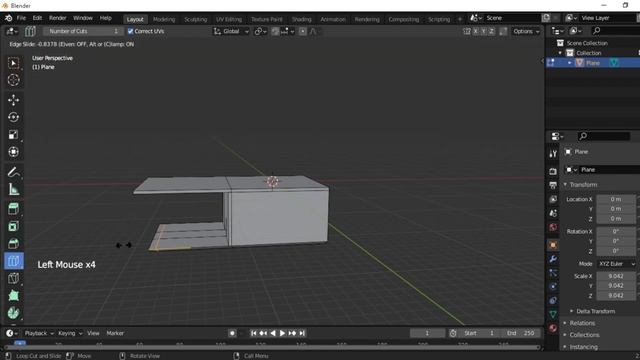This screenshot has height=360, width=640.
Task: Open the Scene properties tab
Action: click(x=553, y=213)
